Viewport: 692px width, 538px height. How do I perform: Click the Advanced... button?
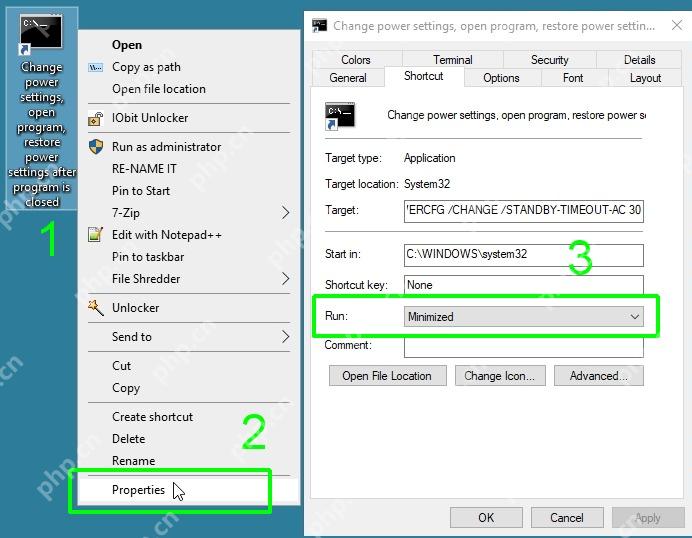598,376
